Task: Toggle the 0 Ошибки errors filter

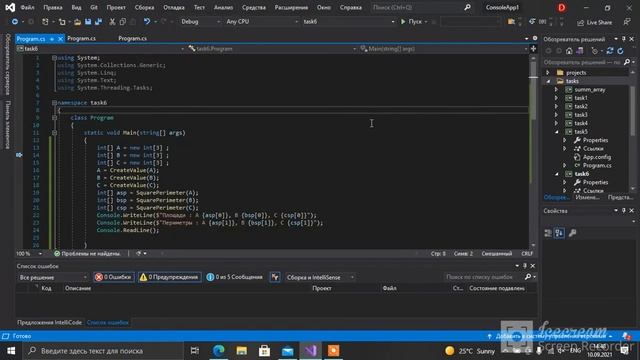Action: 113,277
